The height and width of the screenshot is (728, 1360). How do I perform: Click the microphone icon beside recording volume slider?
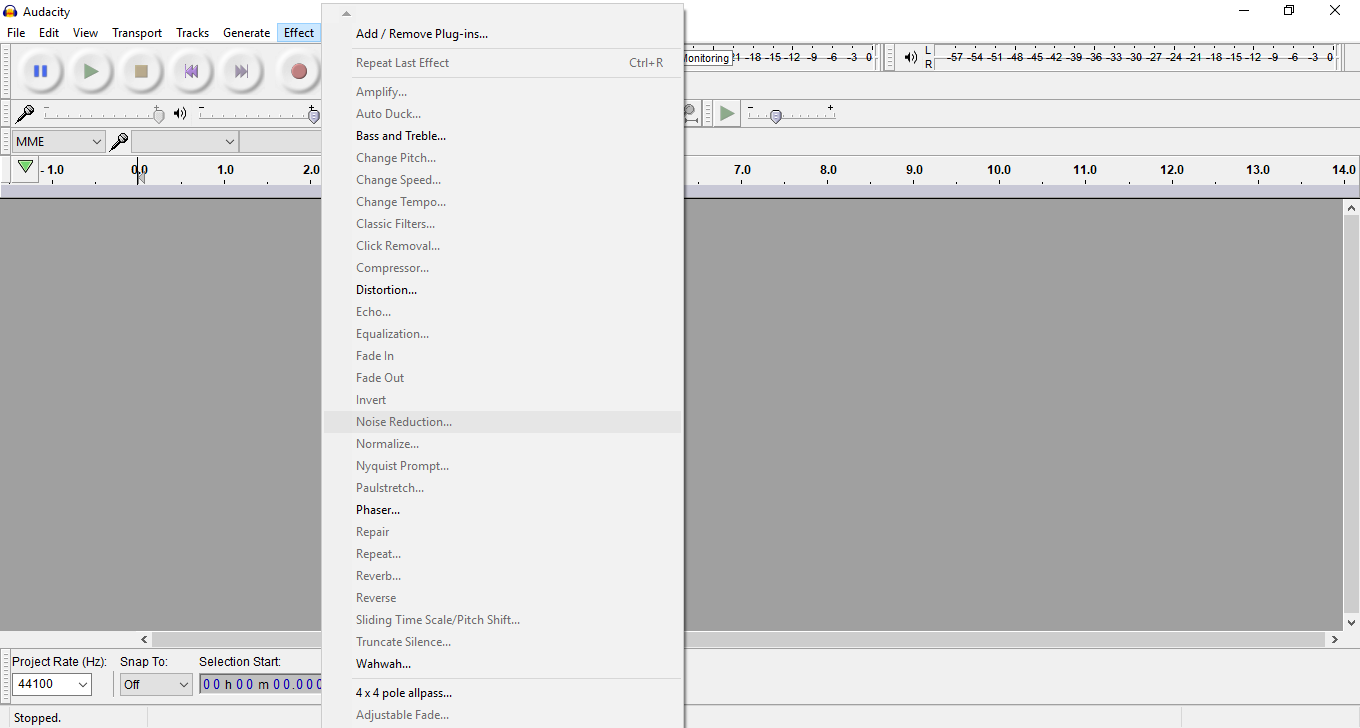click(26, 113)
